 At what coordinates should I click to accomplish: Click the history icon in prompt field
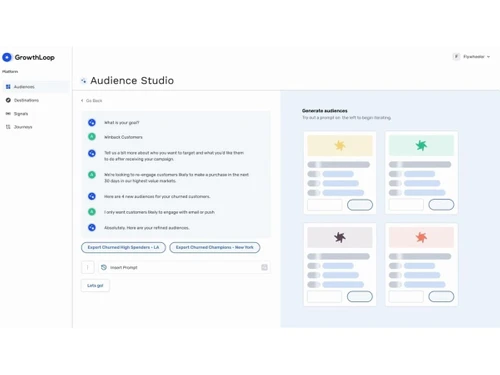click(x=104, y=267)
